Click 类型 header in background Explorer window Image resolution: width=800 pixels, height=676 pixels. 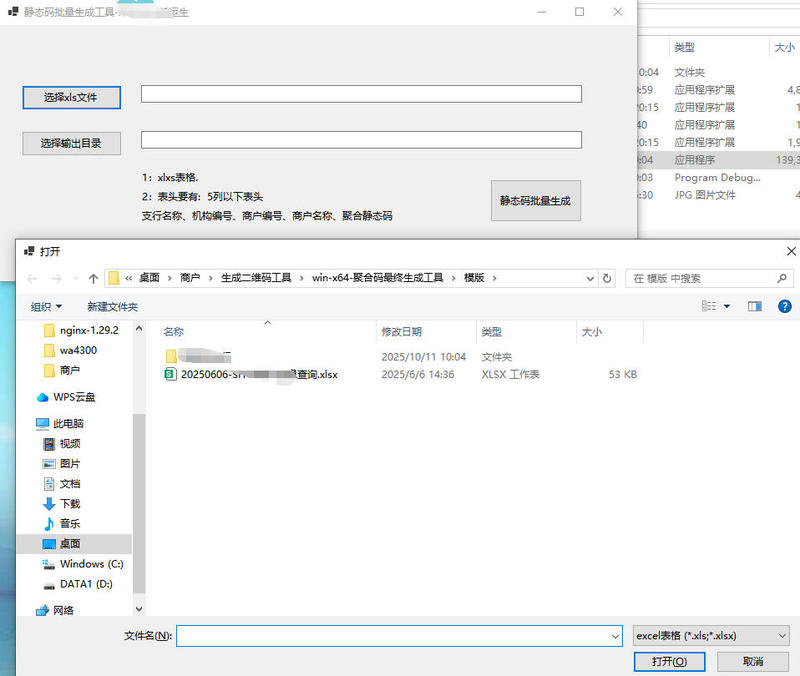coord(685,47)
